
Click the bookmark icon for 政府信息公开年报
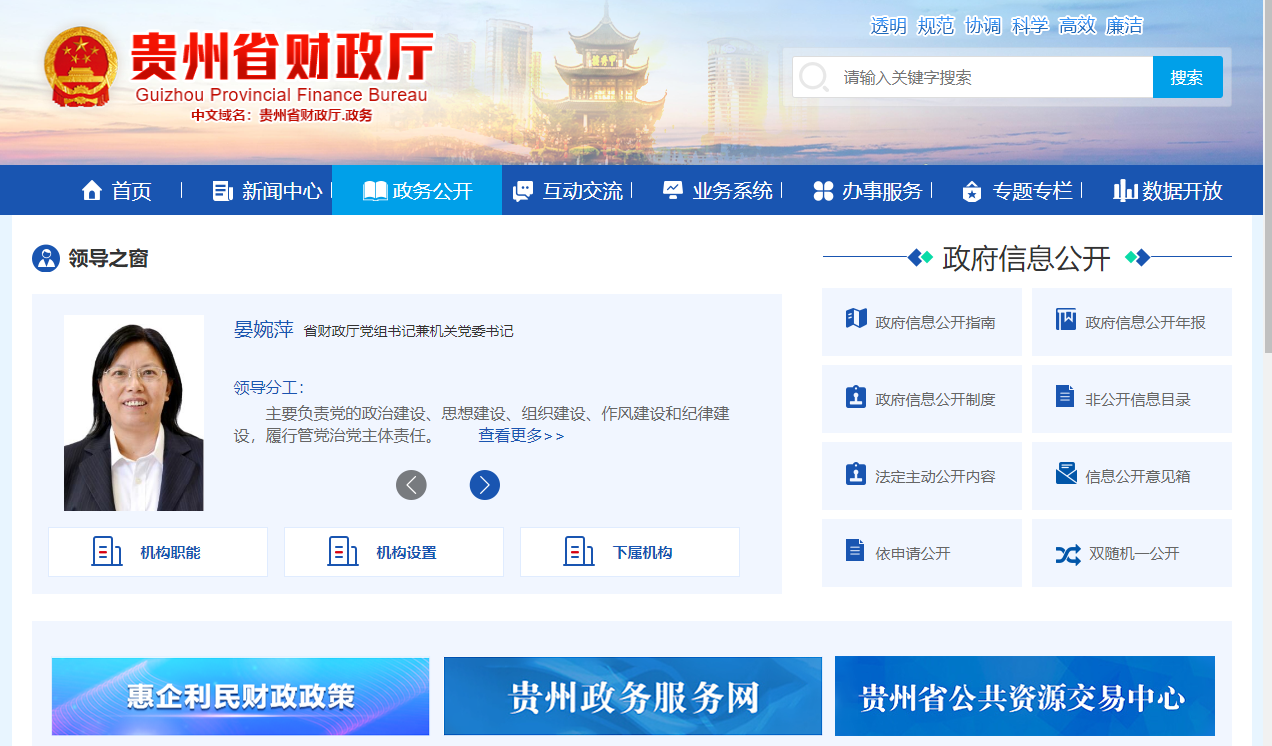(x=1065, y=320)
